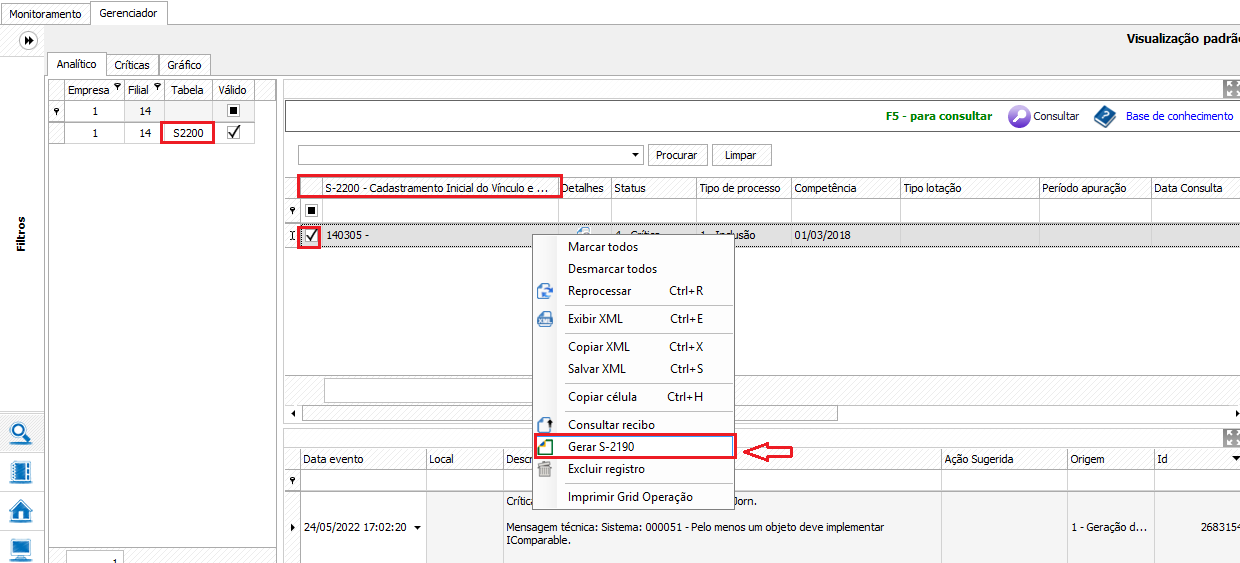
Task: Click the XML icon beside Exibir XML
Action: point(545,319)
